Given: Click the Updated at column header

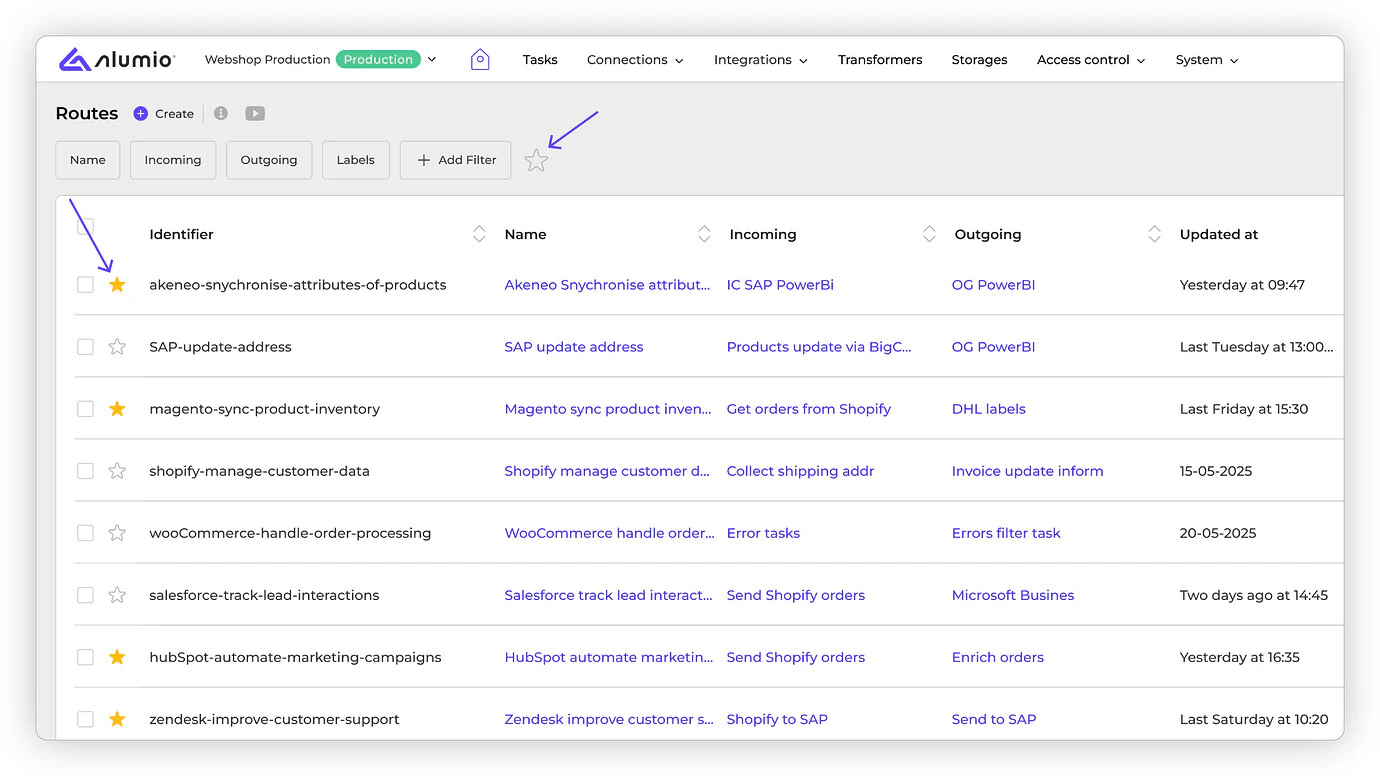Looking at the screenshot, I should click(1219, 234).
